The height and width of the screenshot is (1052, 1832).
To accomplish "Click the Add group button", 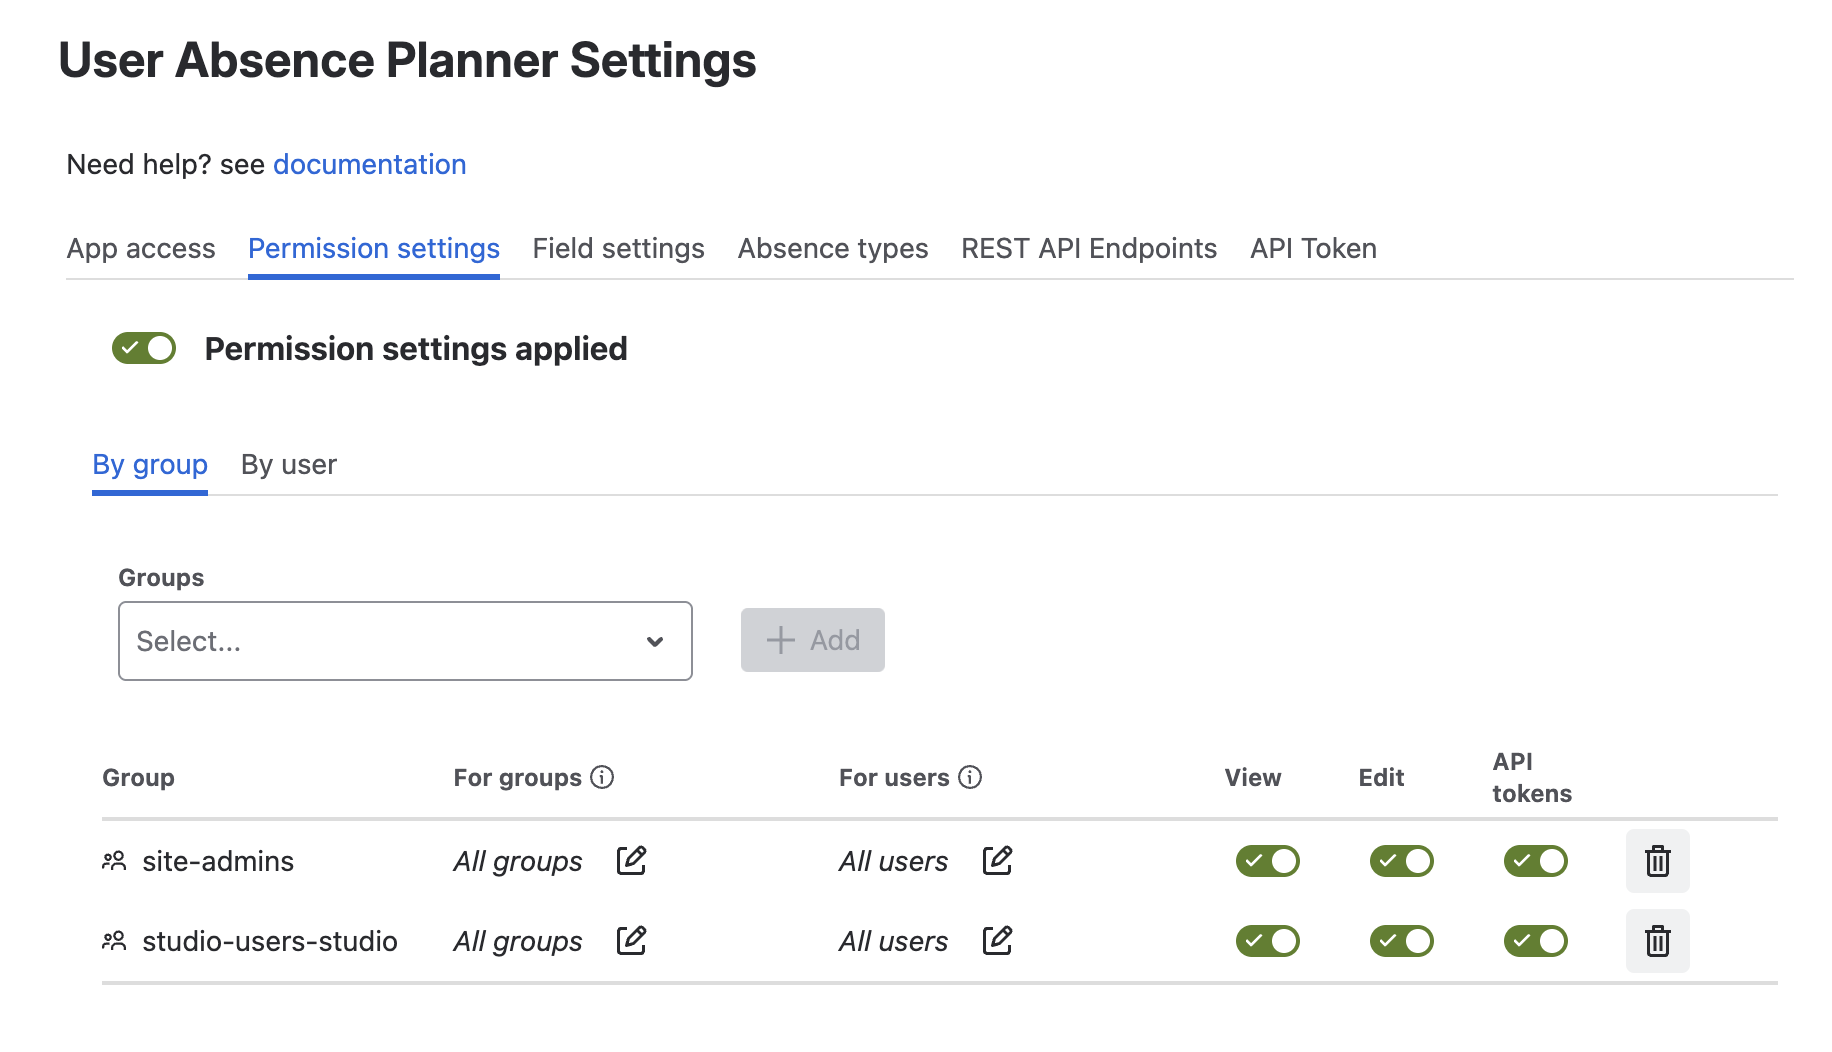I will point(812,640).
